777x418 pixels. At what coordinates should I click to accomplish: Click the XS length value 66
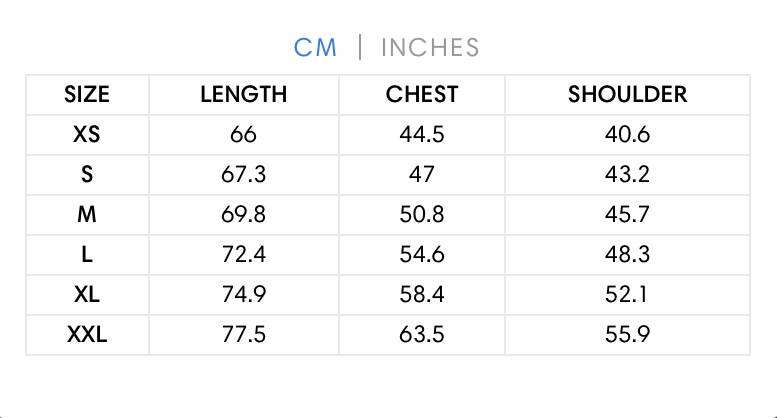click(x=243, y=134)
